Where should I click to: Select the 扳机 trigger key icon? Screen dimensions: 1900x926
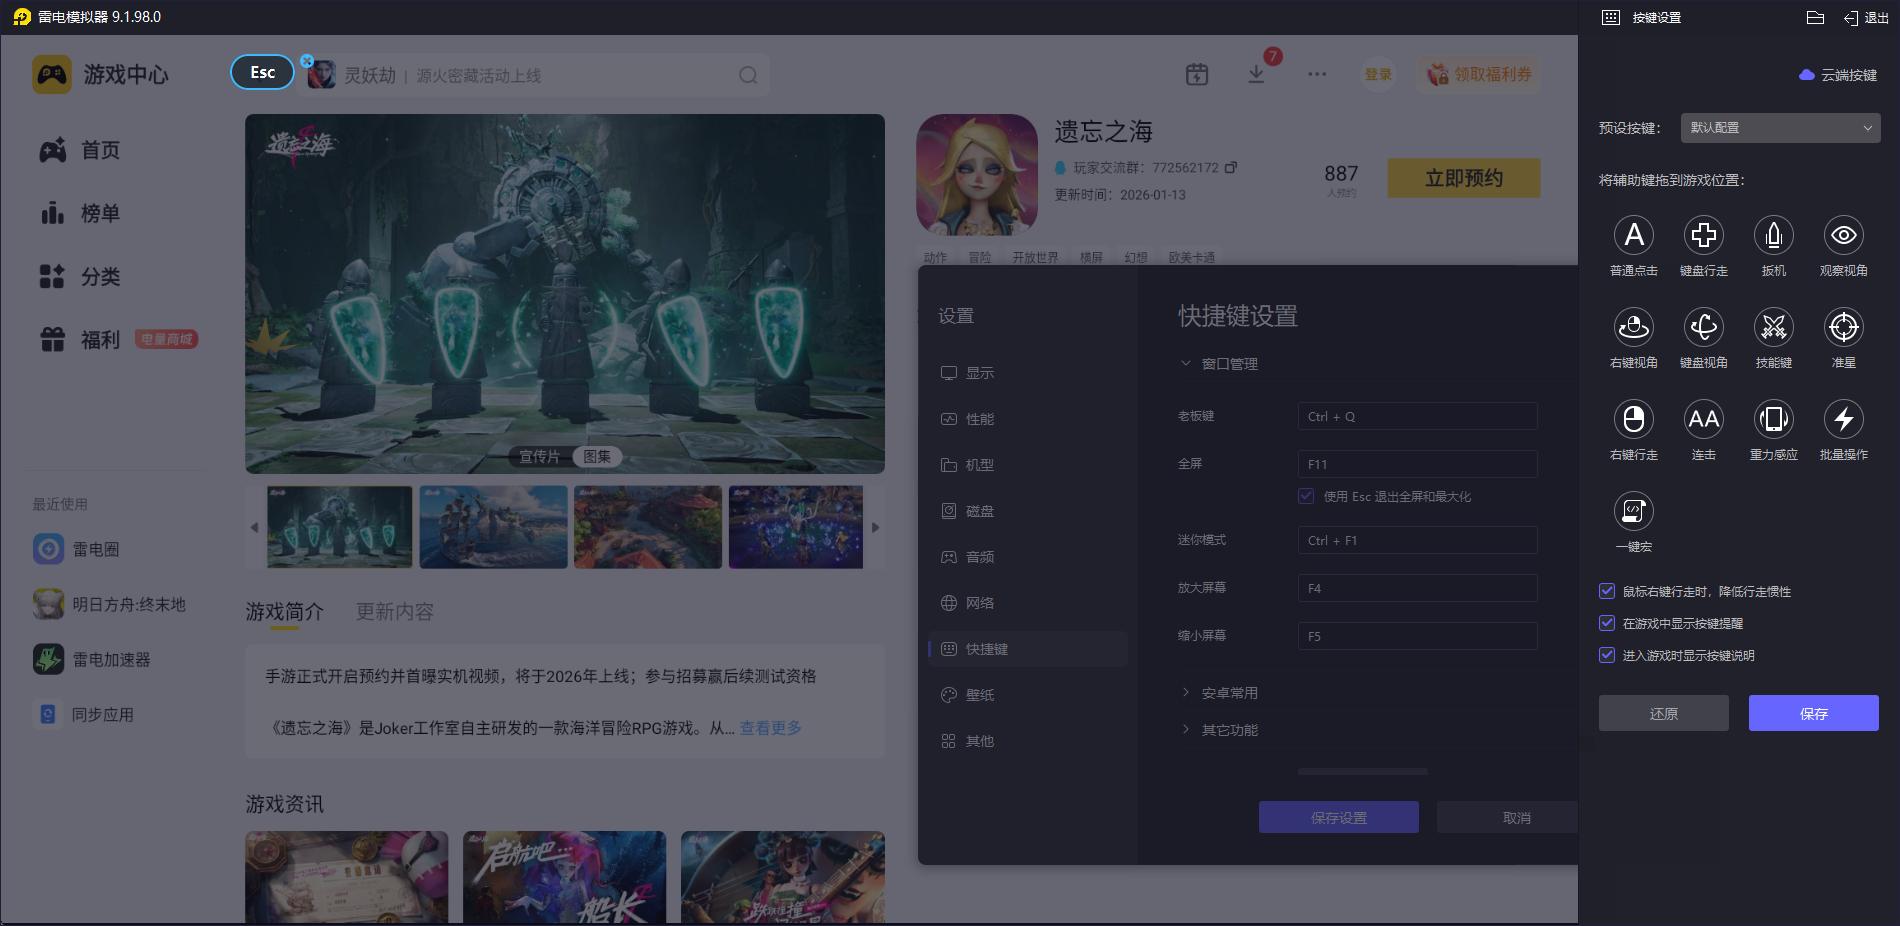click(1774, 236)
